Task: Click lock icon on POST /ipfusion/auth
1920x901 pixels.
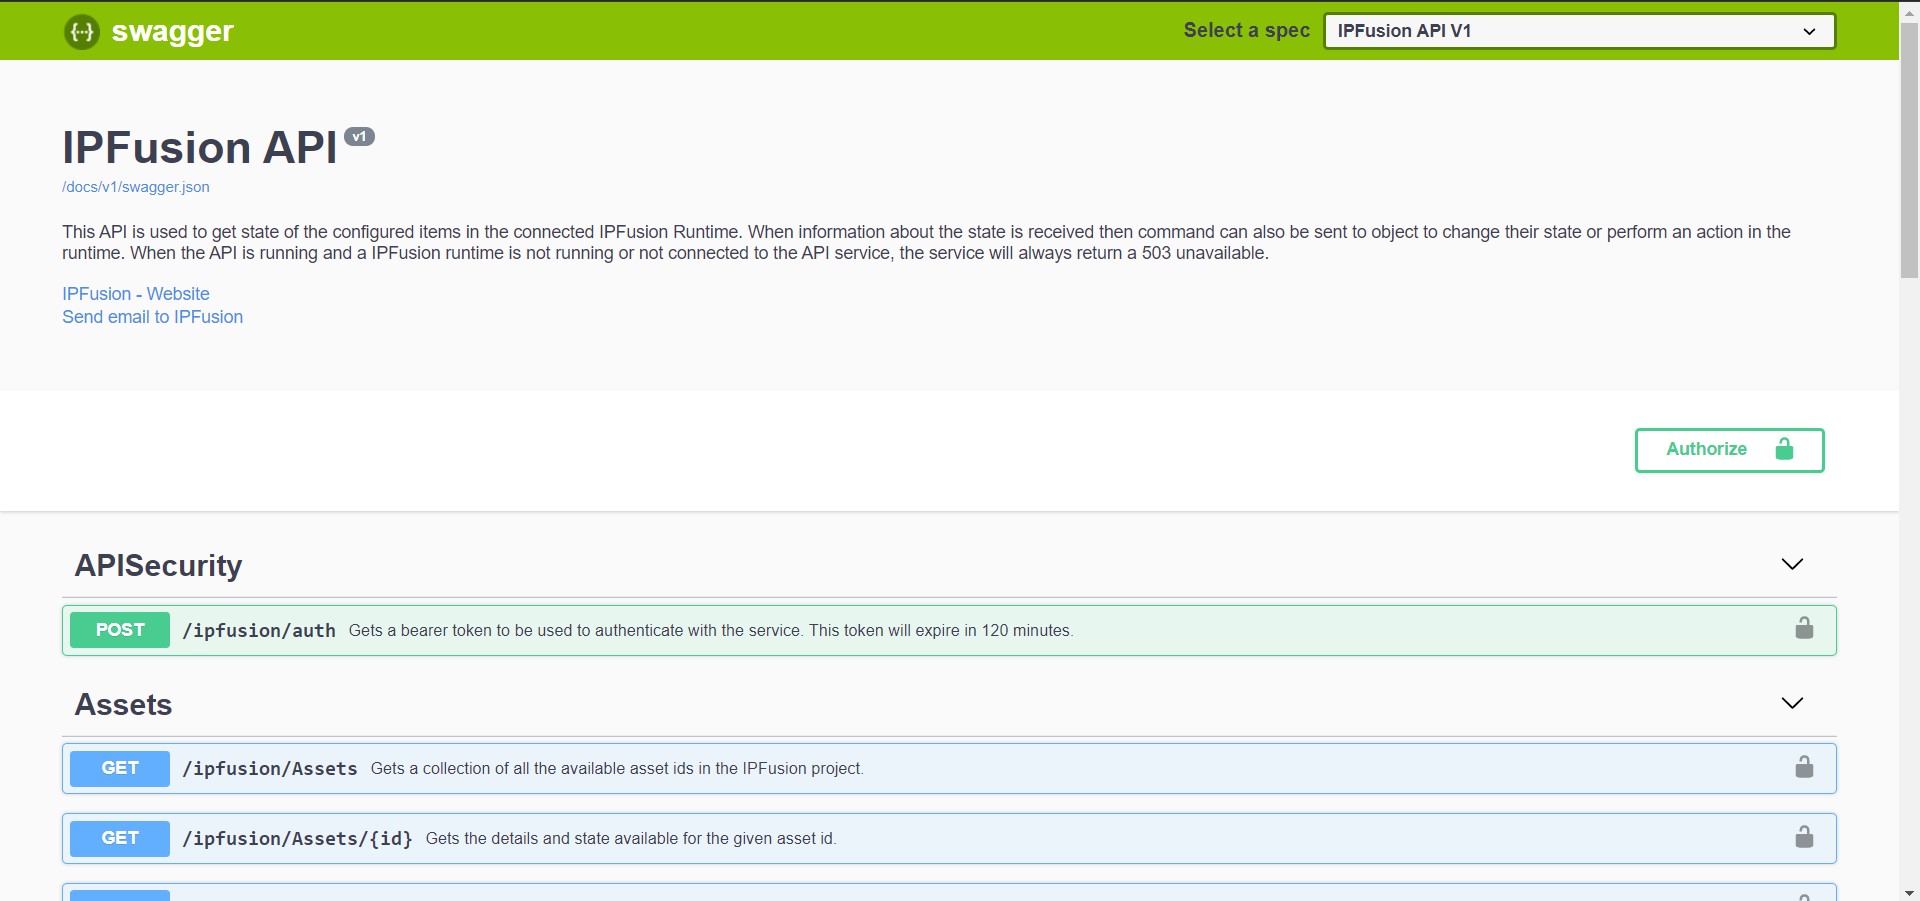Action: pyautogui.click(x=1804, y=629)
